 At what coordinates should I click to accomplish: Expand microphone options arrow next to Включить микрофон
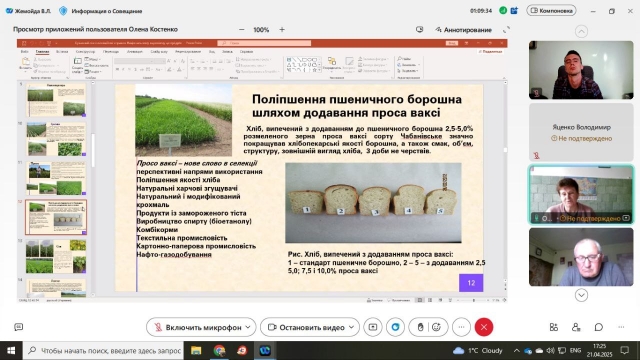[248, 327]
